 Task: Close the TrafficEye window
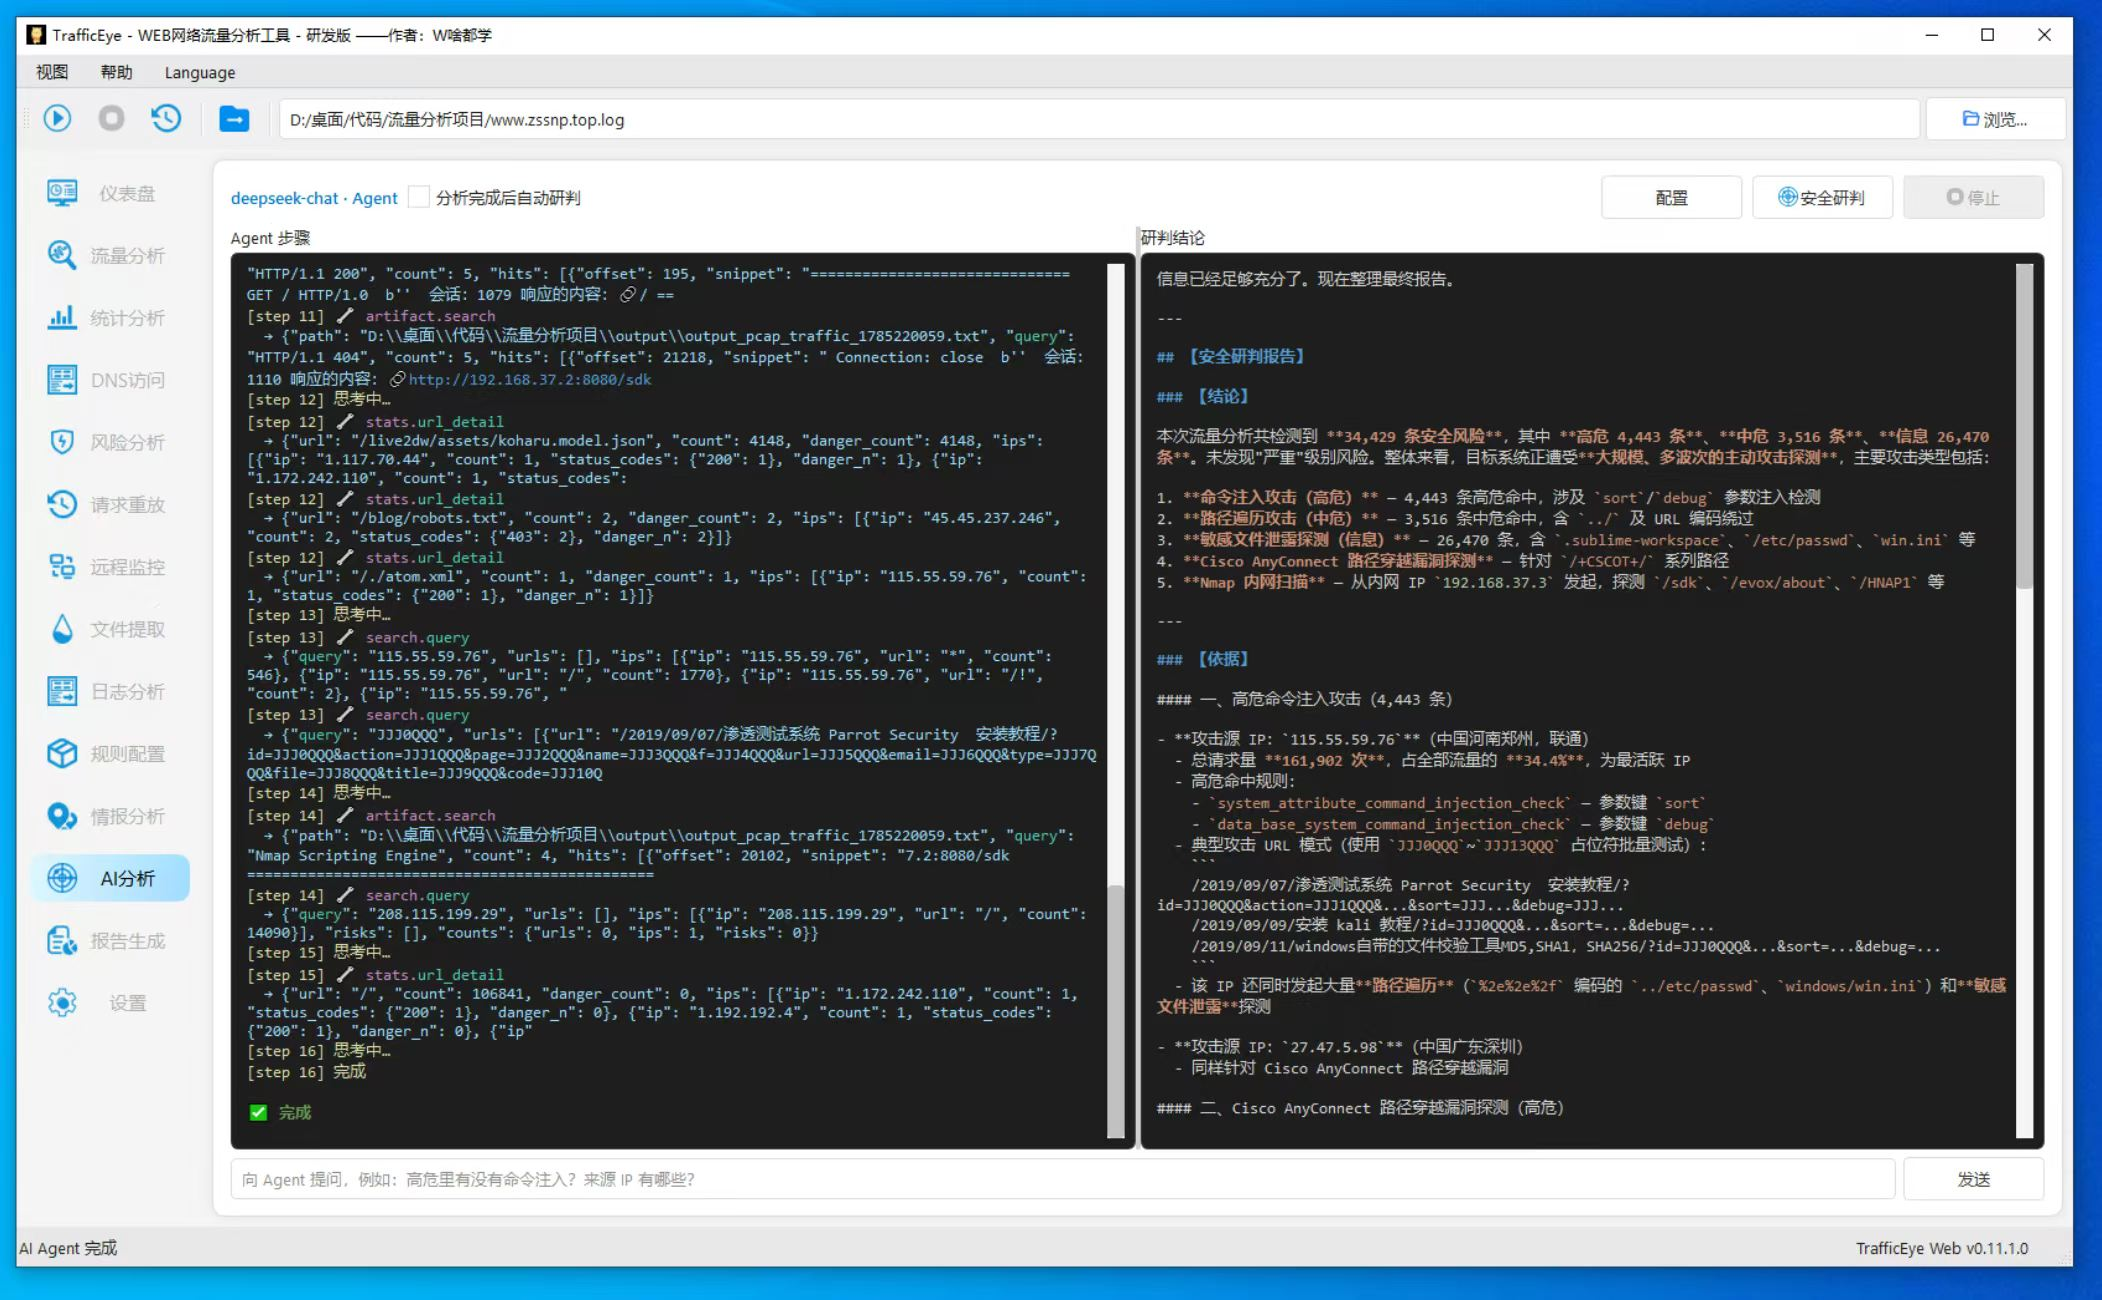pos(2044,35)
